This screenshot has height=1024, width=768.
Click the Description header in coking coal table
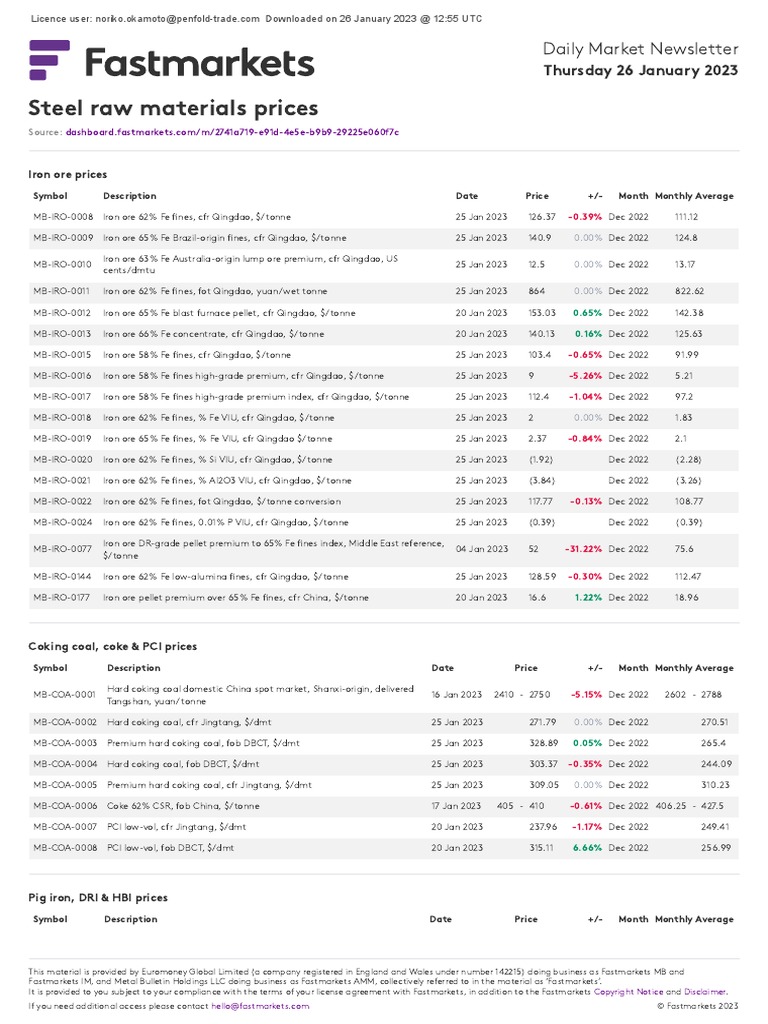[x=133, y=668]
